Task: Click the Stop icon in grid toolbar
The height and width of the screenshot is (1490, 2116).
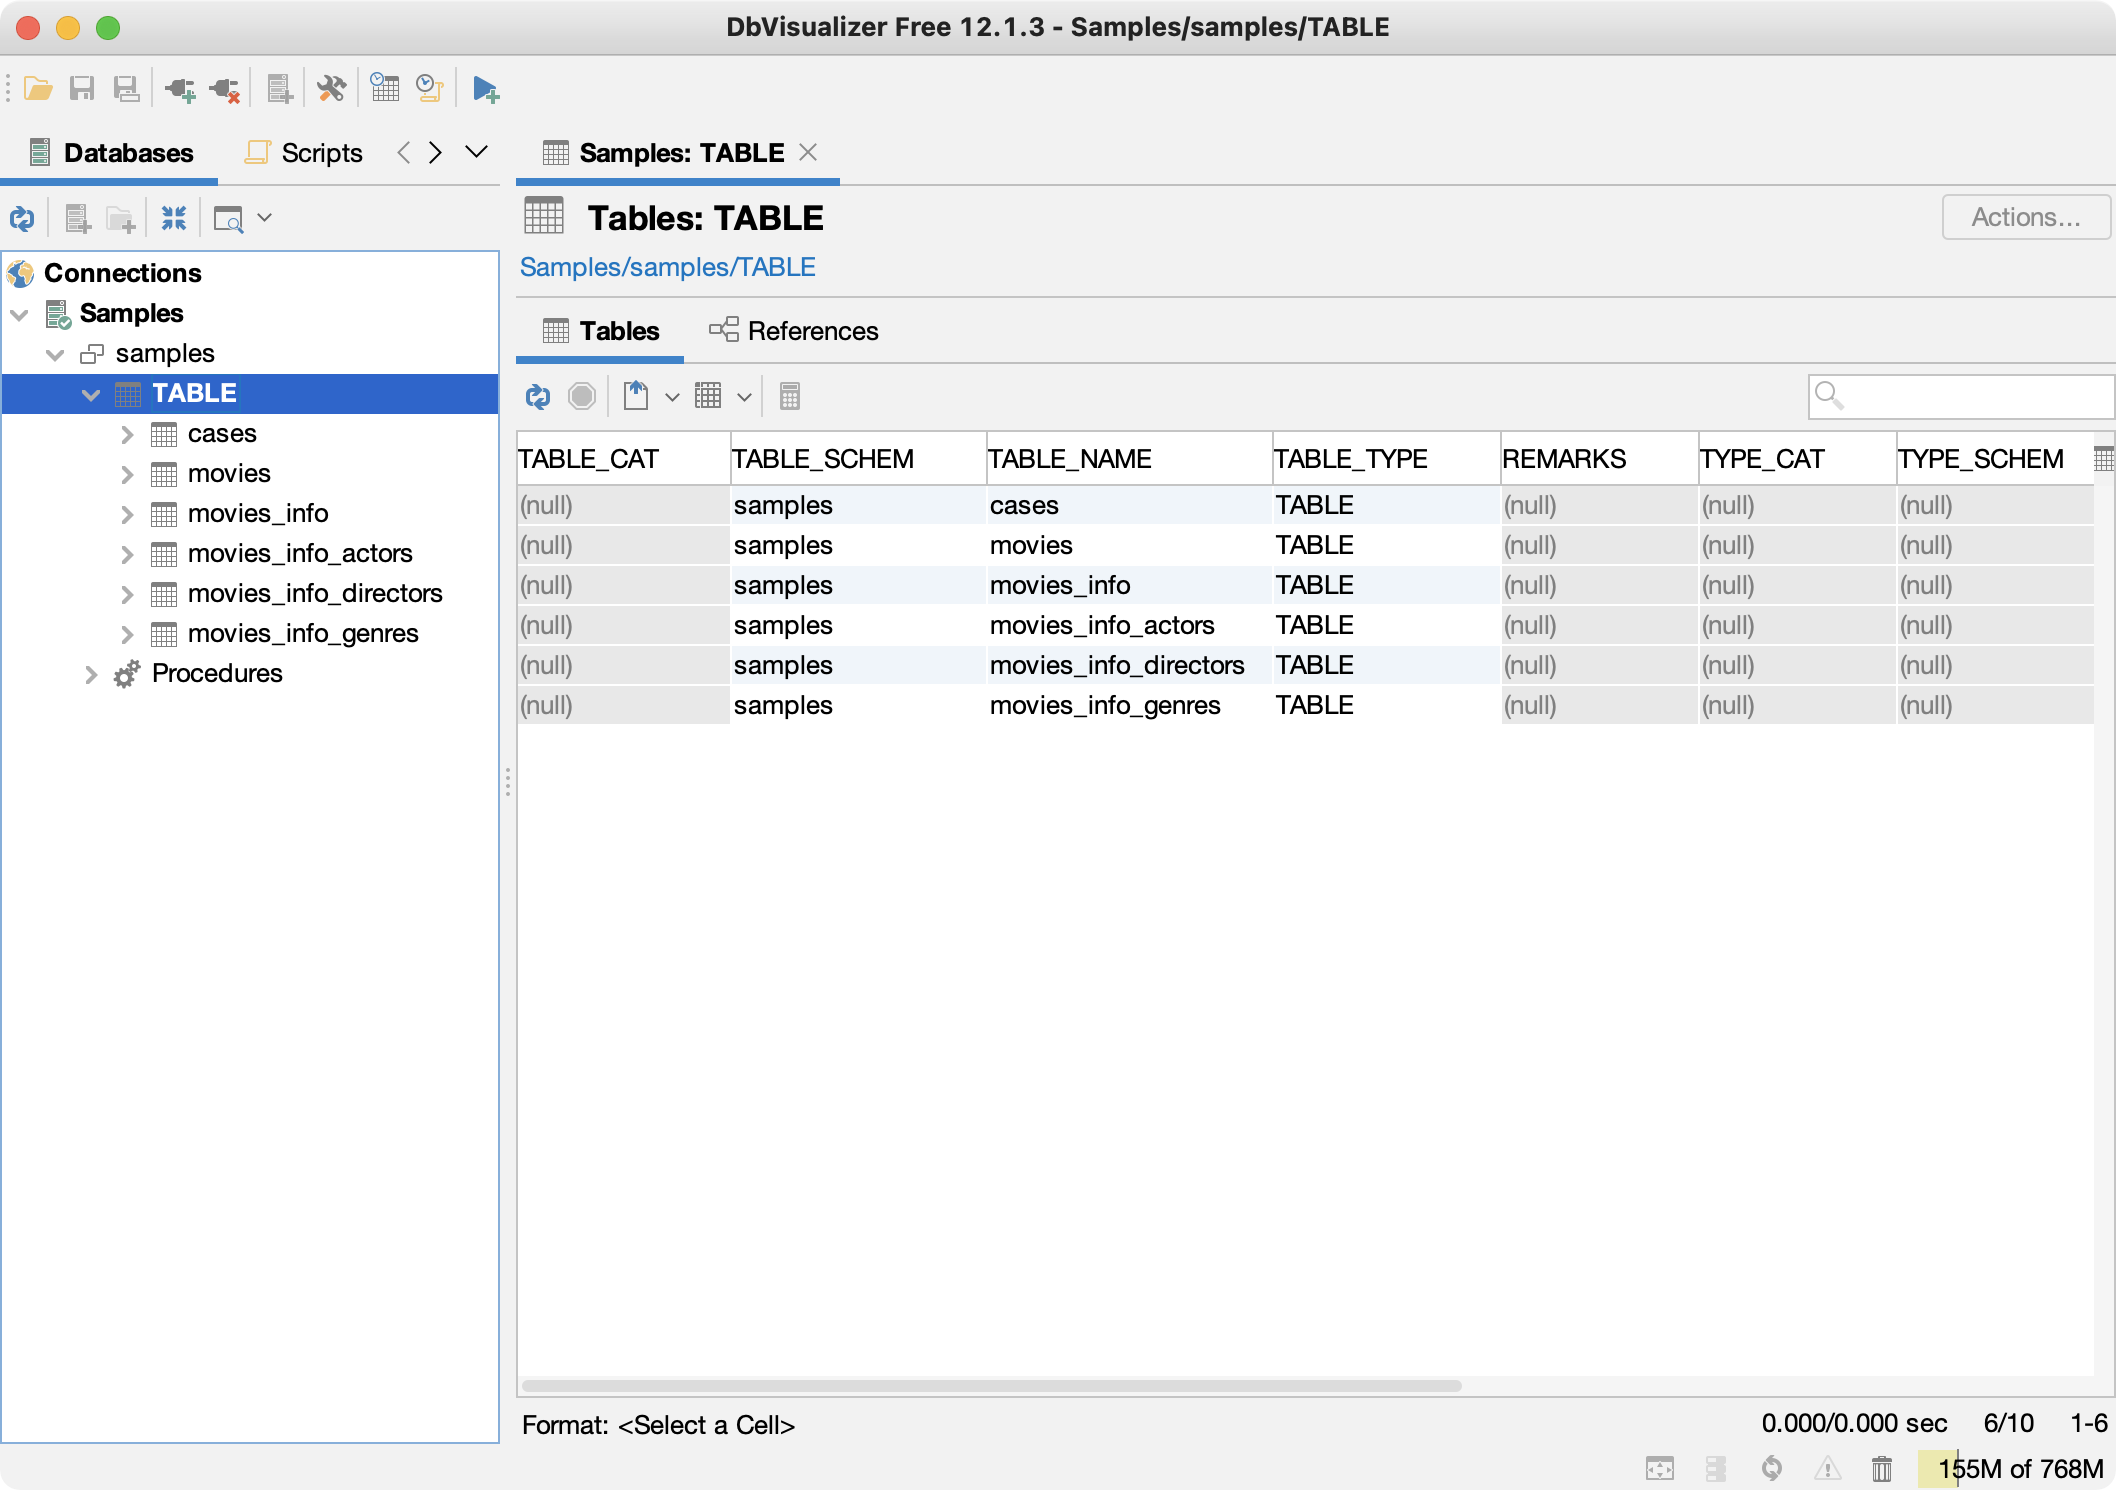Action: click(x=582, y=396)
